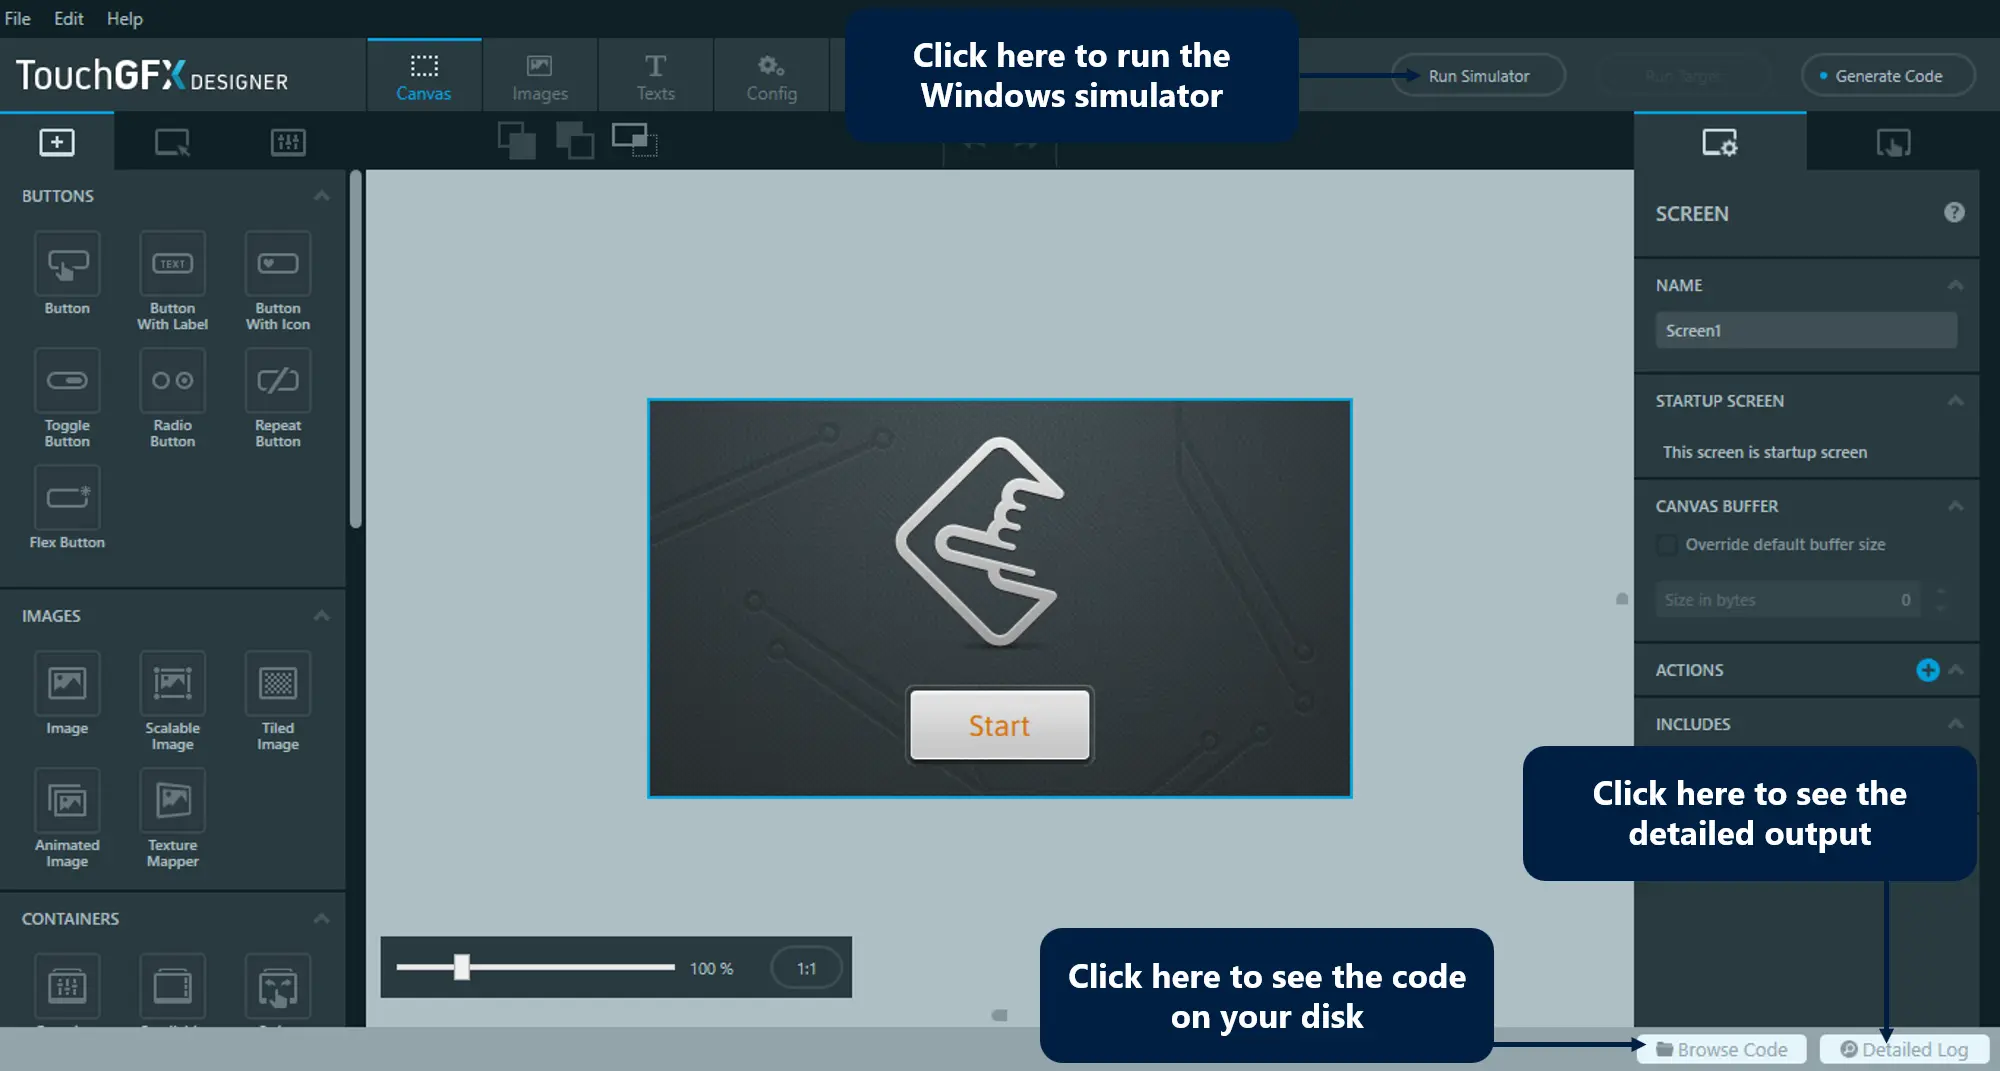
Task: Click the 100 % zoom value
Action: pyautogui.click(x=711, y=968)
